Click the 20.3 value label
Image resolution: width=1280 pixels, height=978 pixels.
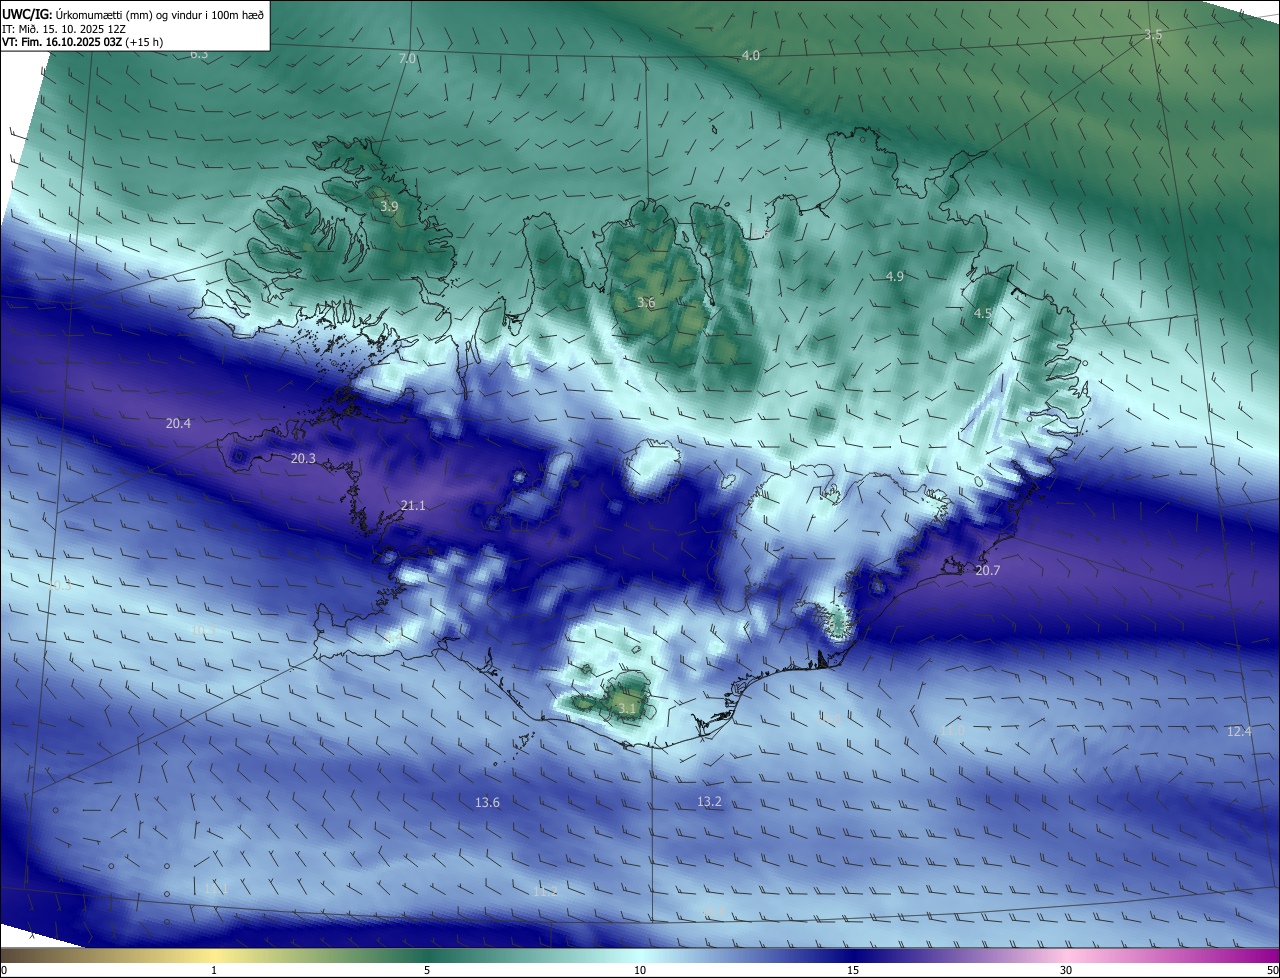coord(303,459)
